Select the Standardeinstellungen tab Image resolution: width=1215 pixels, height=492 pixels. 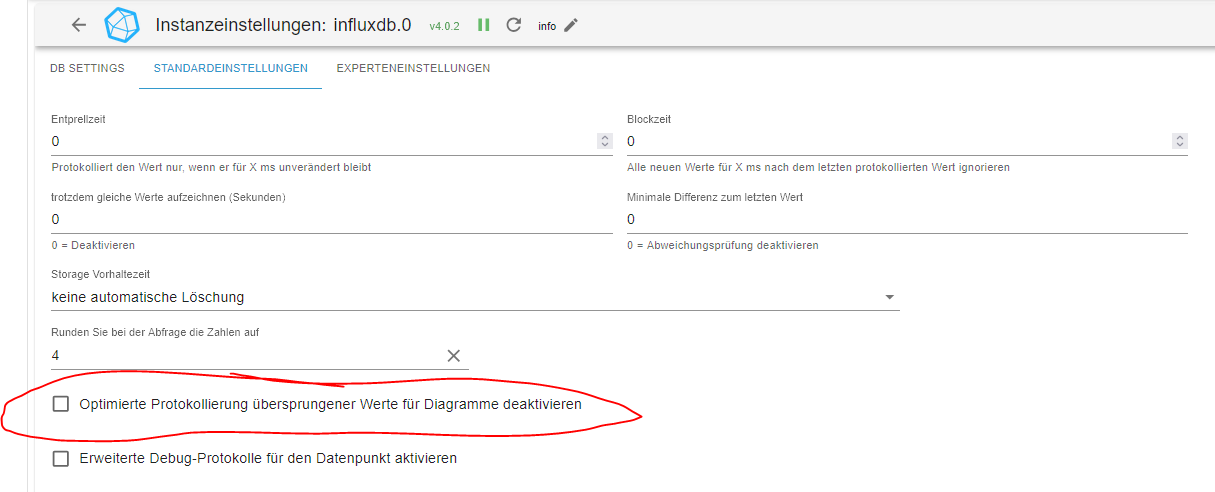[230, 68]
